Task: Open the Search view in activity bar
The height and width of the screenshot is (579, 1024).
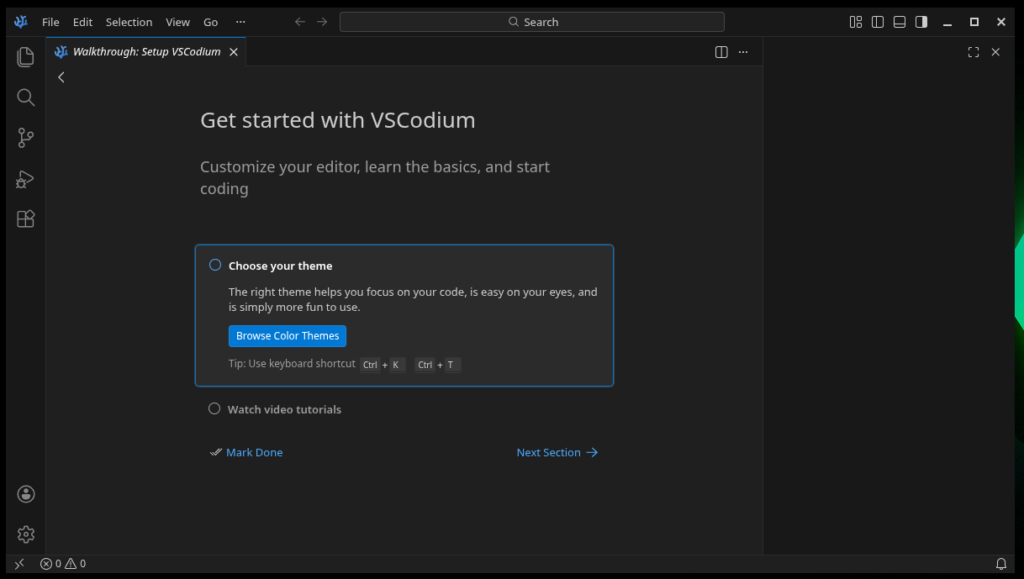Action: point(26,97)
